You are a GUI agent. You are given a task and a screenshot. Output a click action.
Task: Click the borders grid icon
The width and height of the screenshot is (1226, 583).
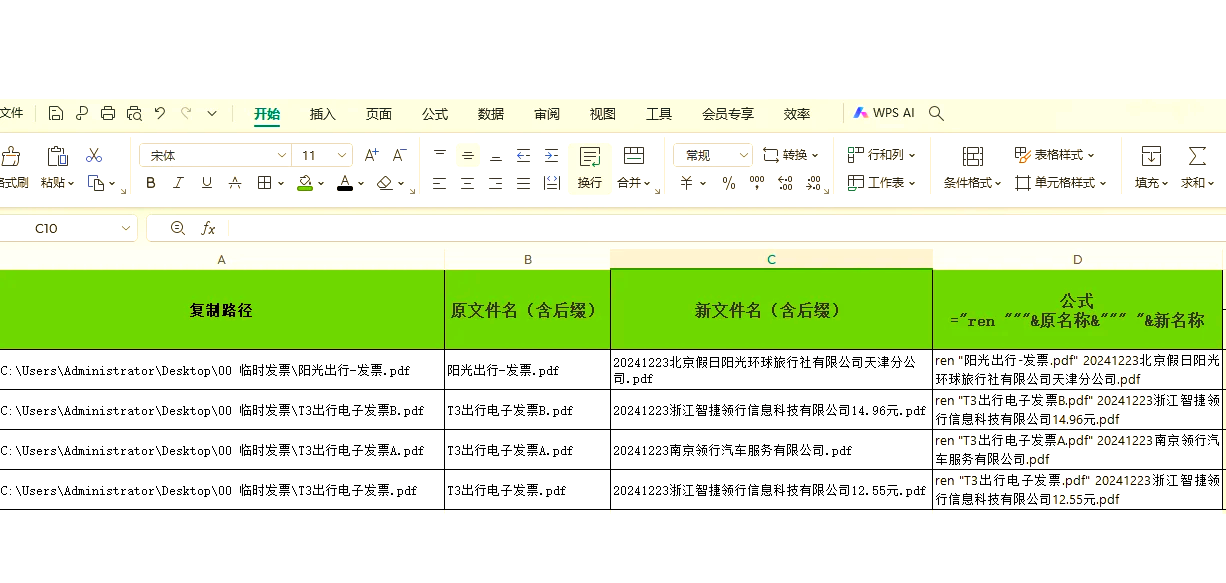tap(265, 183)
